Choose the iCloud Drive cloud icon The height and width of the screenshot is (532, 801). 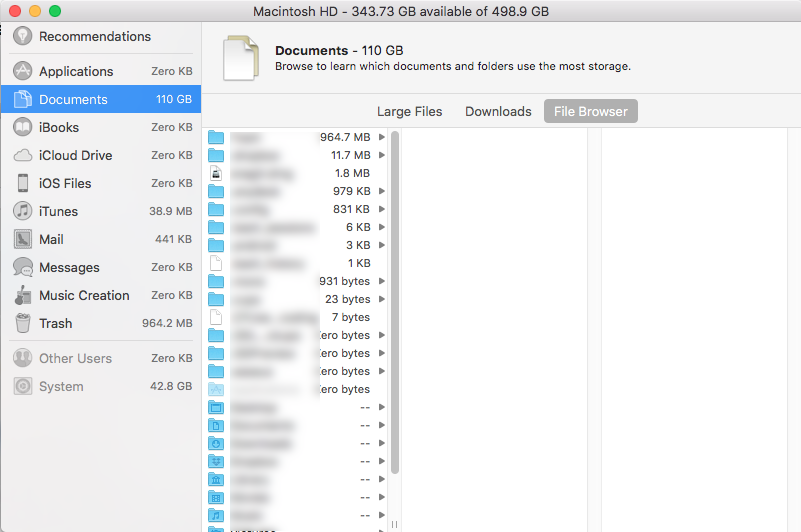22,155
